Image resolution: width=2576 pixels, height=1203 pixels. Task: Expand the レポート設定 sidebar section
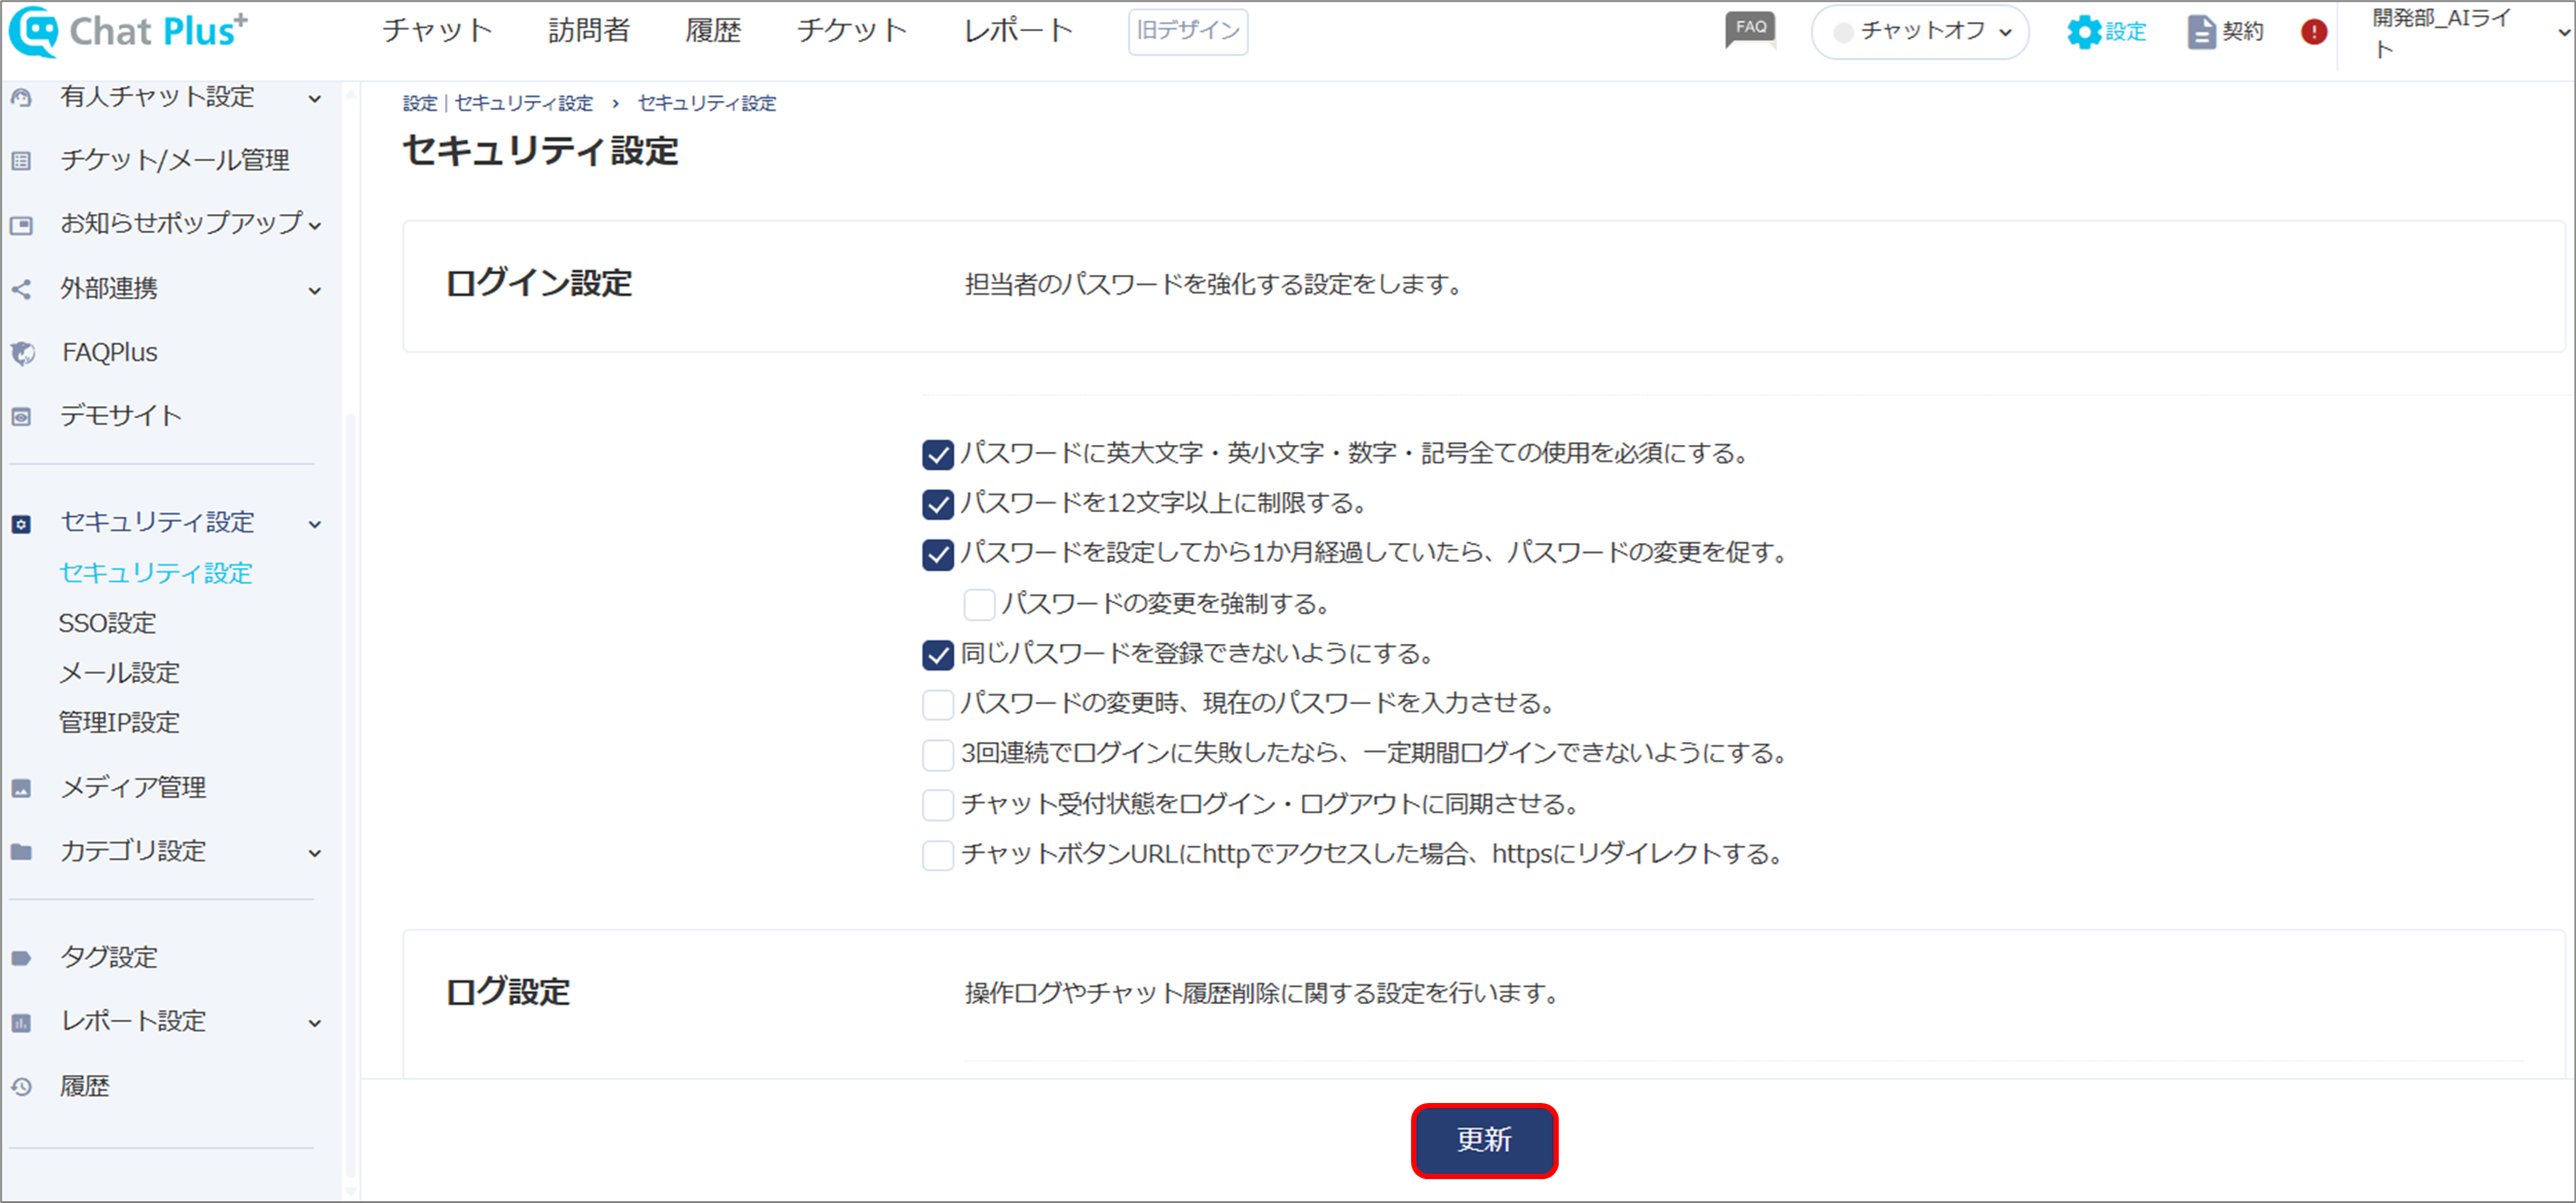point(315,1023)
